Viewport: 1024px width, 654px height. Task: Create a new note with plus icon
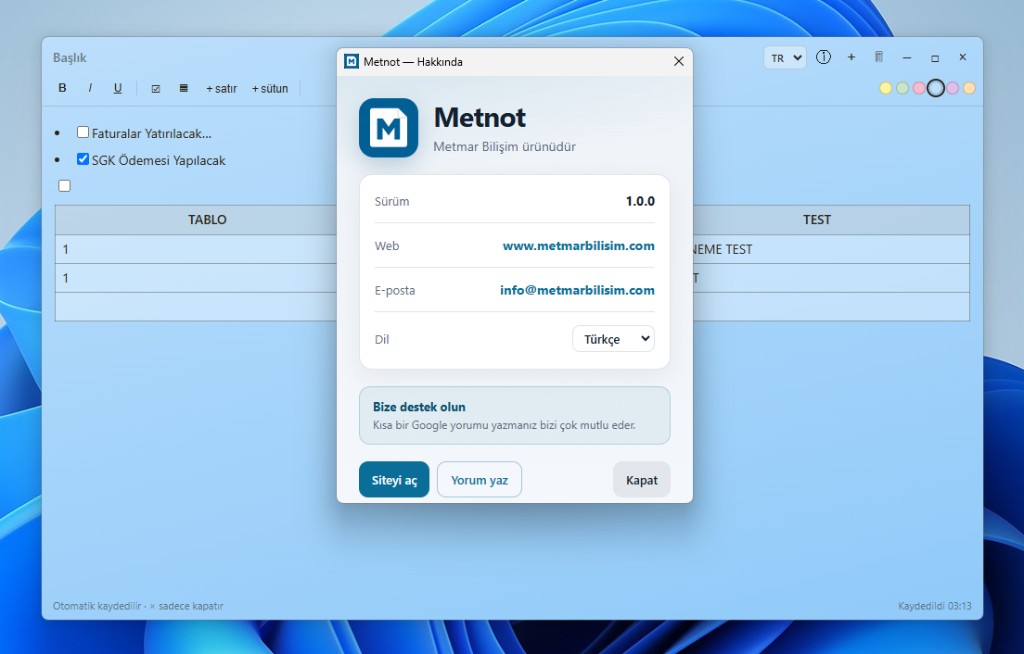point(851,57)
